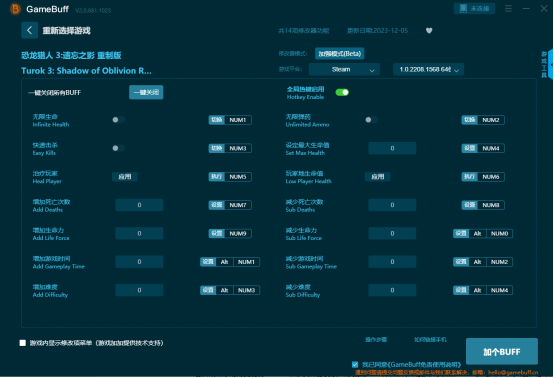Toggle Infinite Health switch
The width and height of the screenshot is (554, 378).
118,120
